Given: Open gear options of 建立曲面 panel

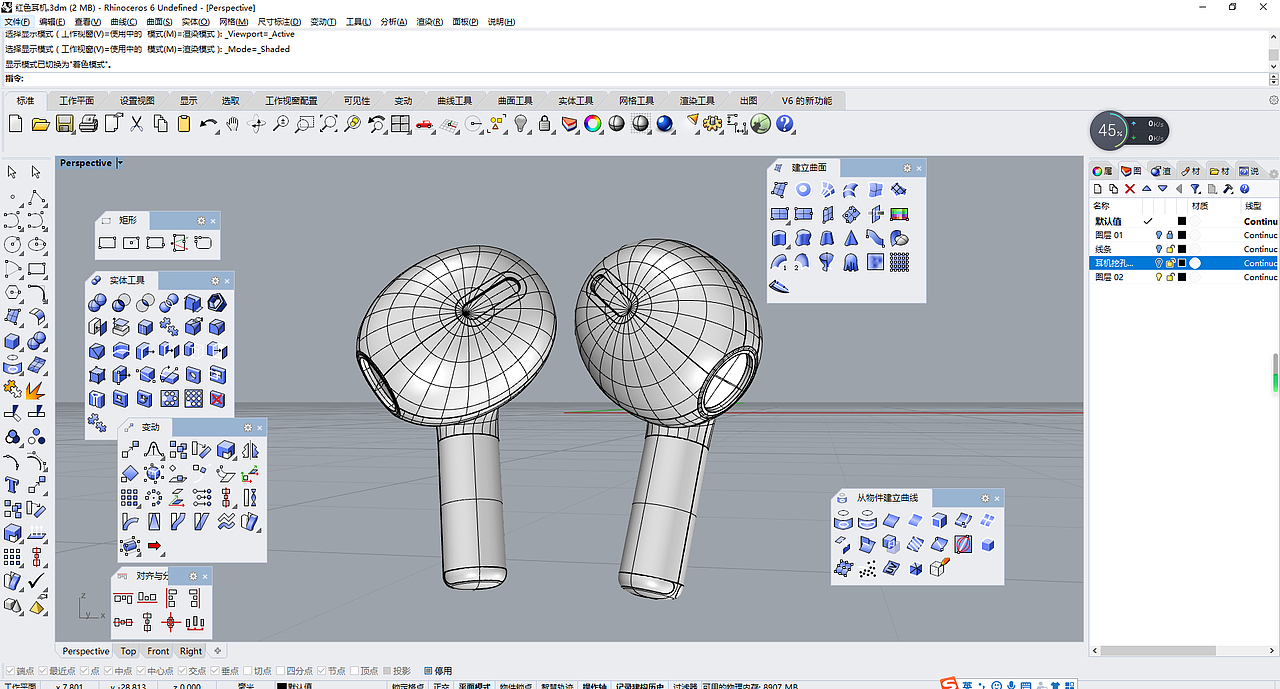Looking at the screenshot, I should tap(907, 168).
